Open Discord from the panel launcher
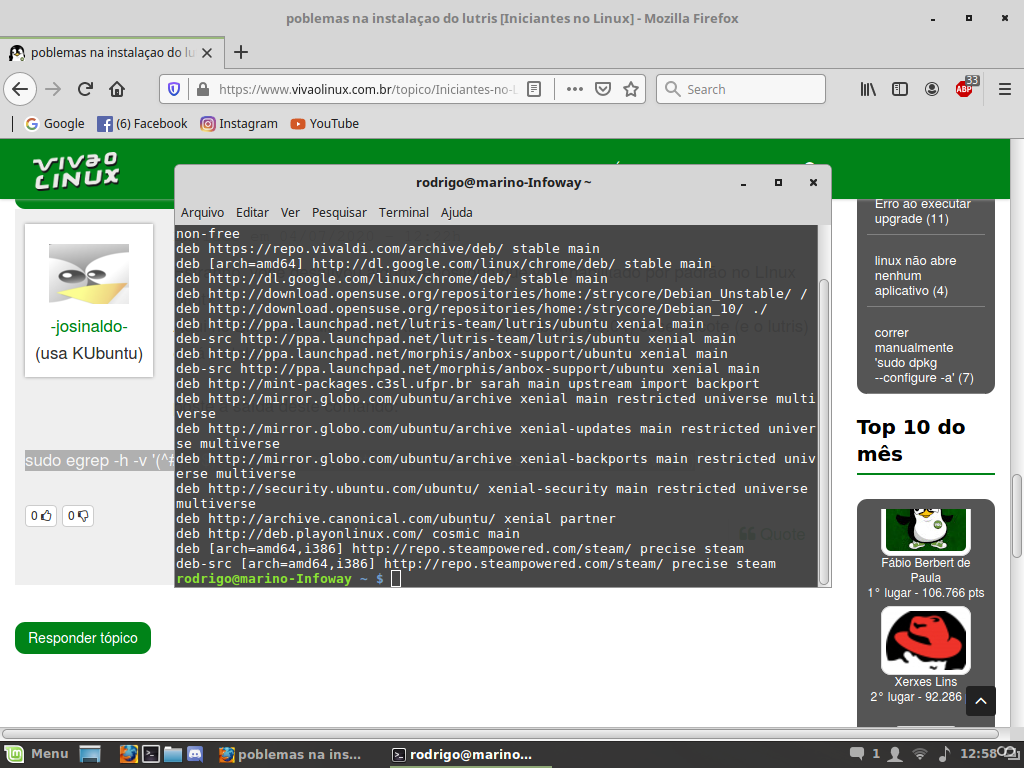This screenshot has width=1024, height=768. (195, 754)
